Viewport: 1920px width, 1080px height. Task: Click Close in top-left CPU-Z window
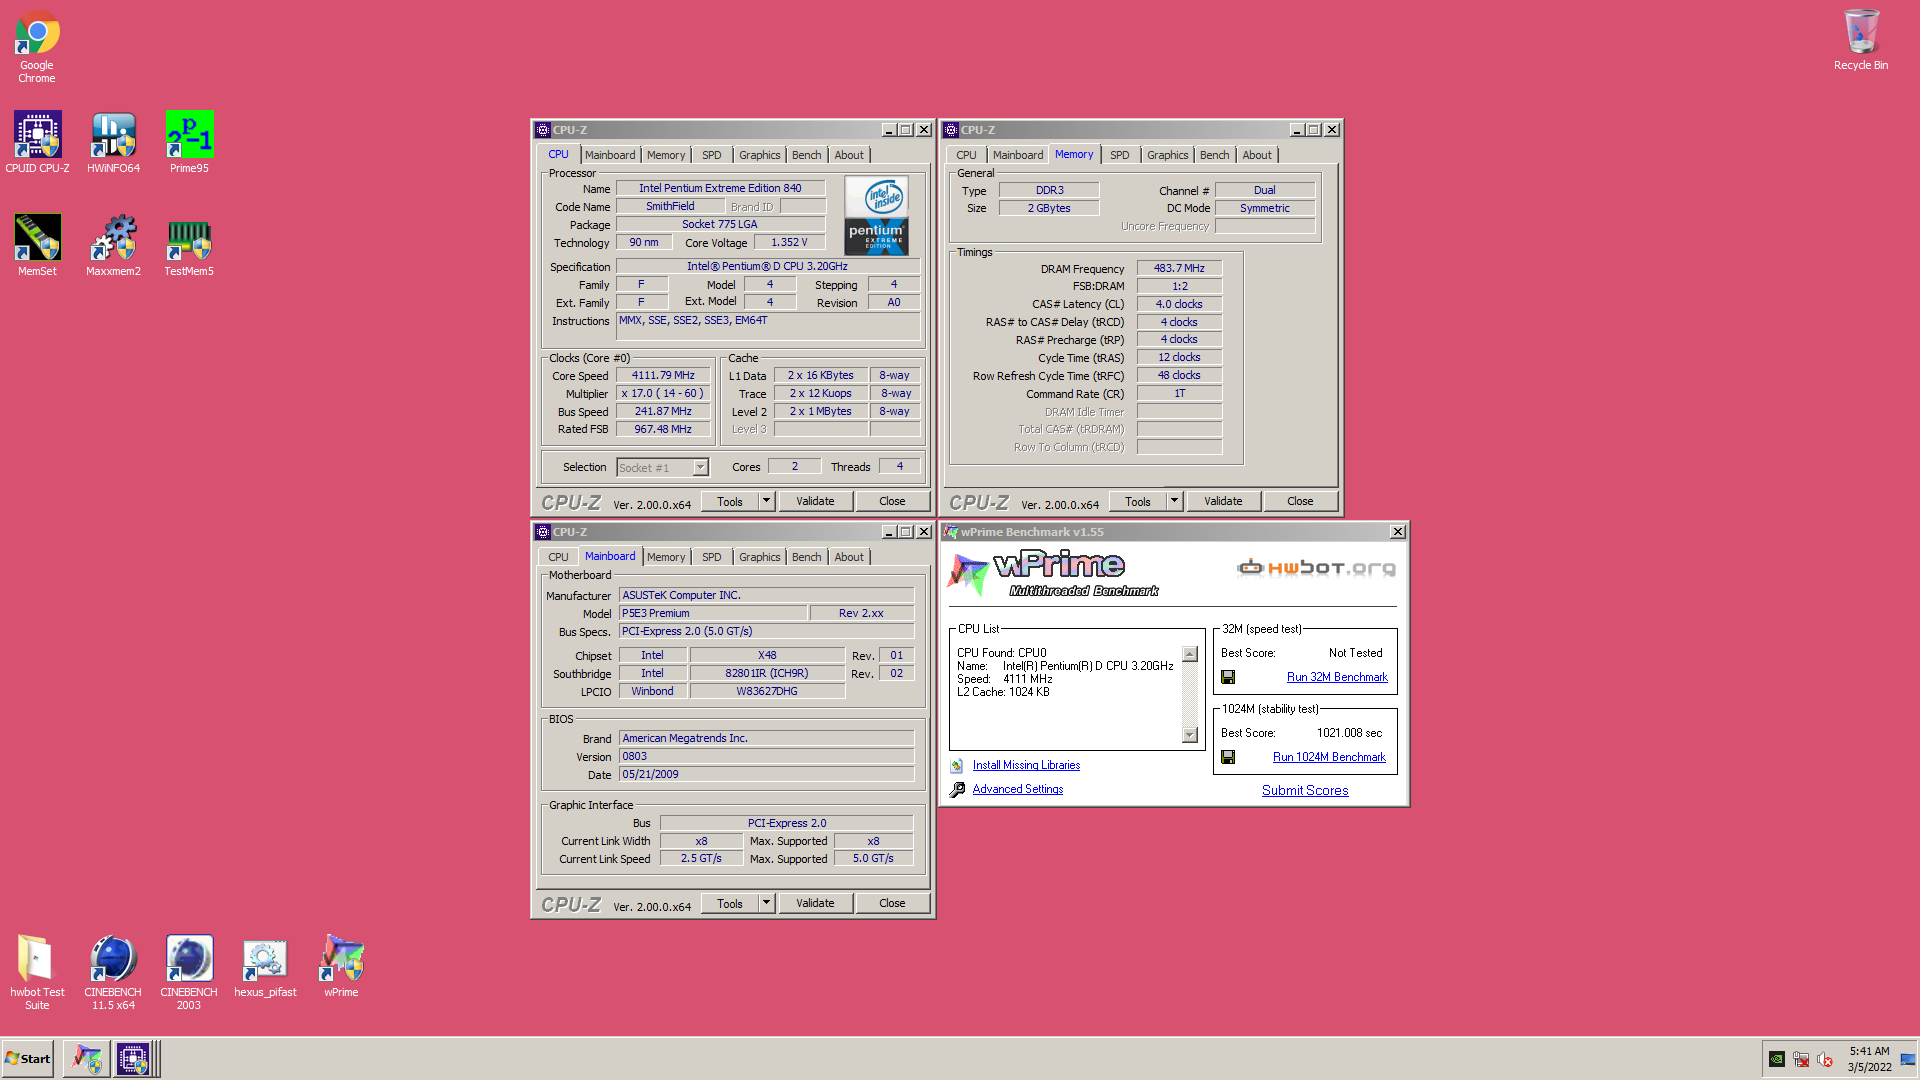click(892, 501)
